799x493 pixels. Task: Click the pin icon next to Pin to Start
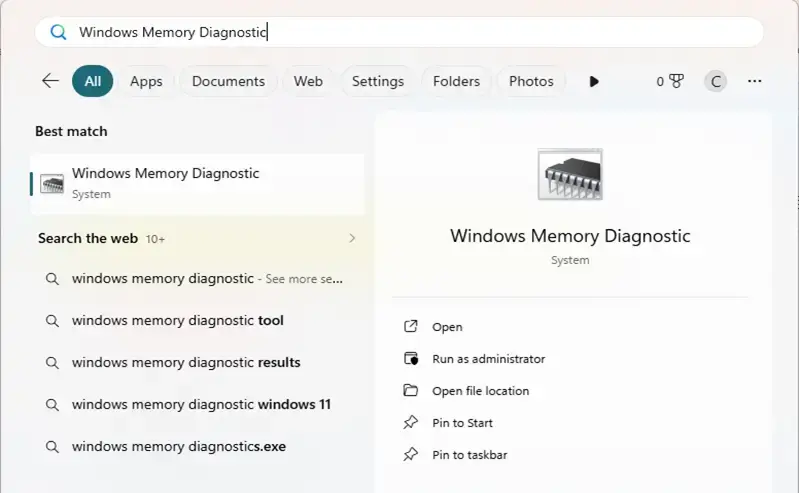[x=411, y=422]
